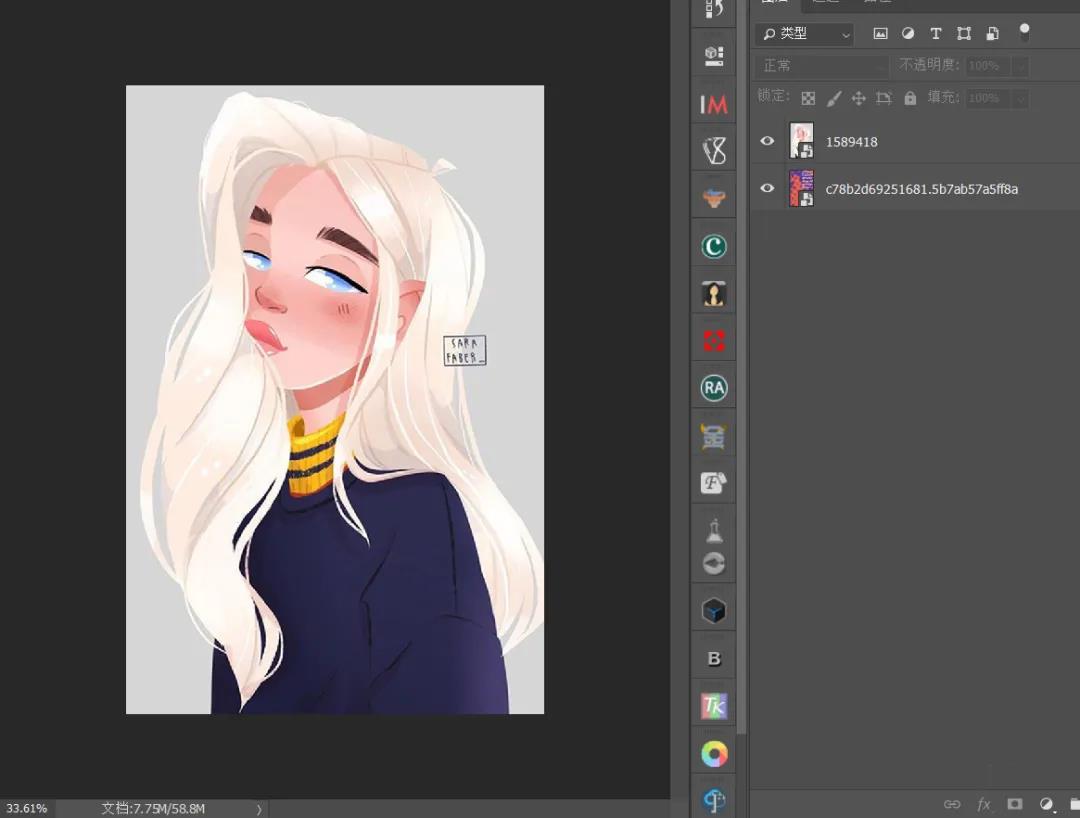Click the add layer style fx button

pos(983,804)
